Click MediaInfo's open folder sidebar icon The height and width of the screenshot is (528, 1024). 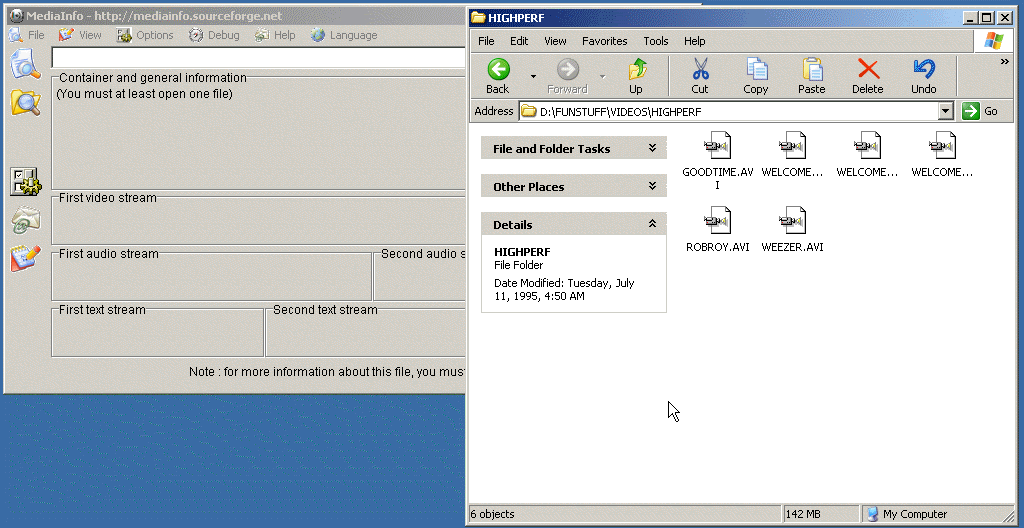(25, 103)
